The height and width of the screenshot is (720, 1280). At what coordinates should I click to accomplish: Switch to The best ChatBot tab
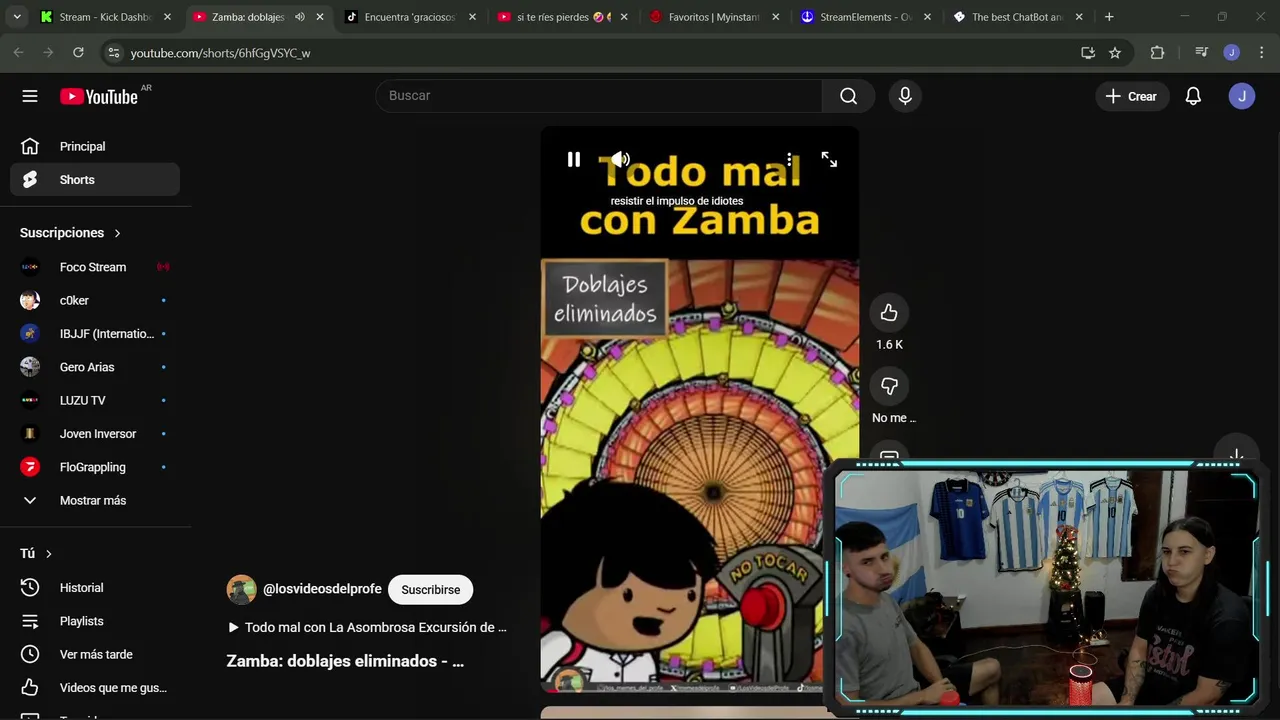click(x=1017, y=17)
